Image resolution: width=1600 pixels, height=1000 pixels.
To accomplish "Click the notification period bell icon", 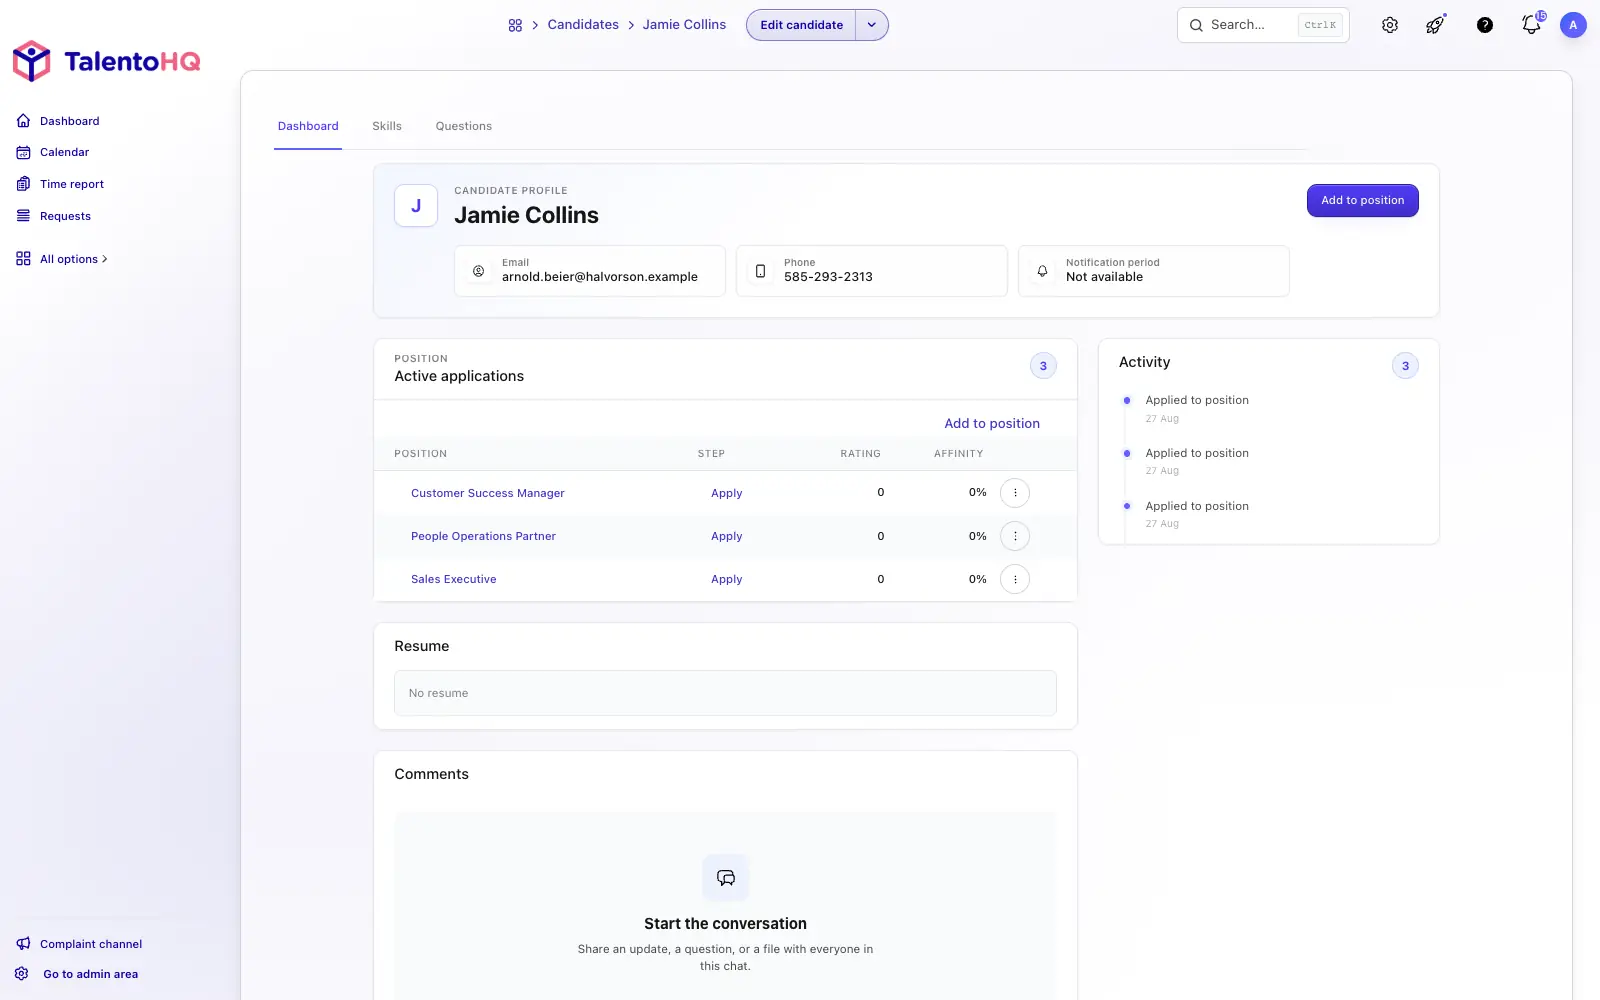I will 1042,271.
